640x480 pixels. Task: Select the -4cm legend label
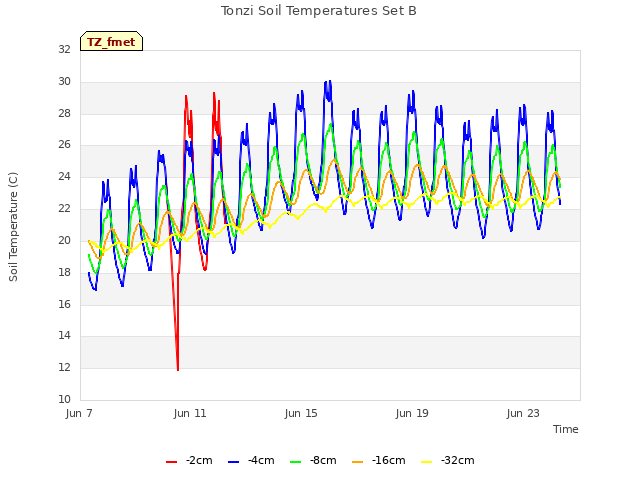(x=261, y=460)
